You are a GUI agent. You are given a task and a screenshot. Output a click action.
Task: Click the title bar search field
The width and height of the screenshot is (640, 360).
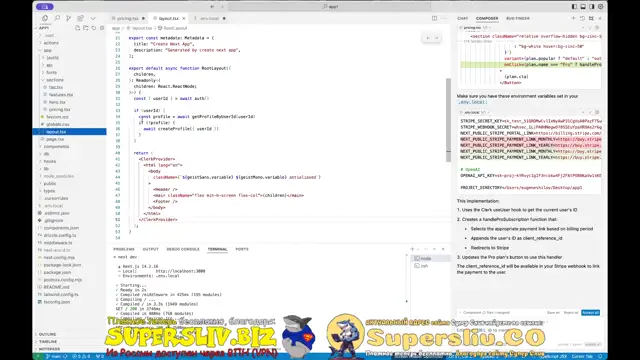pyautogui.click(x=329, y=7)
